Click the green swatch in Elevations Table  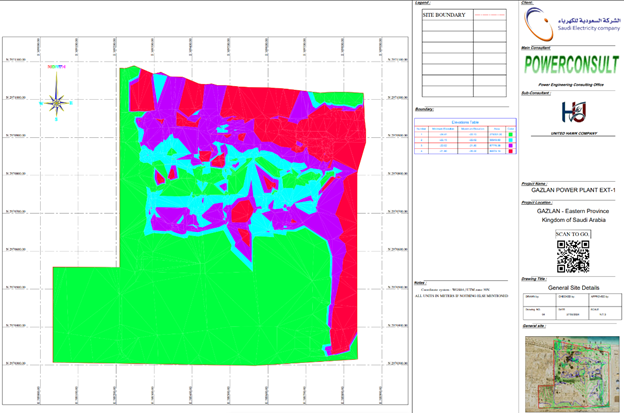[x=511, y=135]
